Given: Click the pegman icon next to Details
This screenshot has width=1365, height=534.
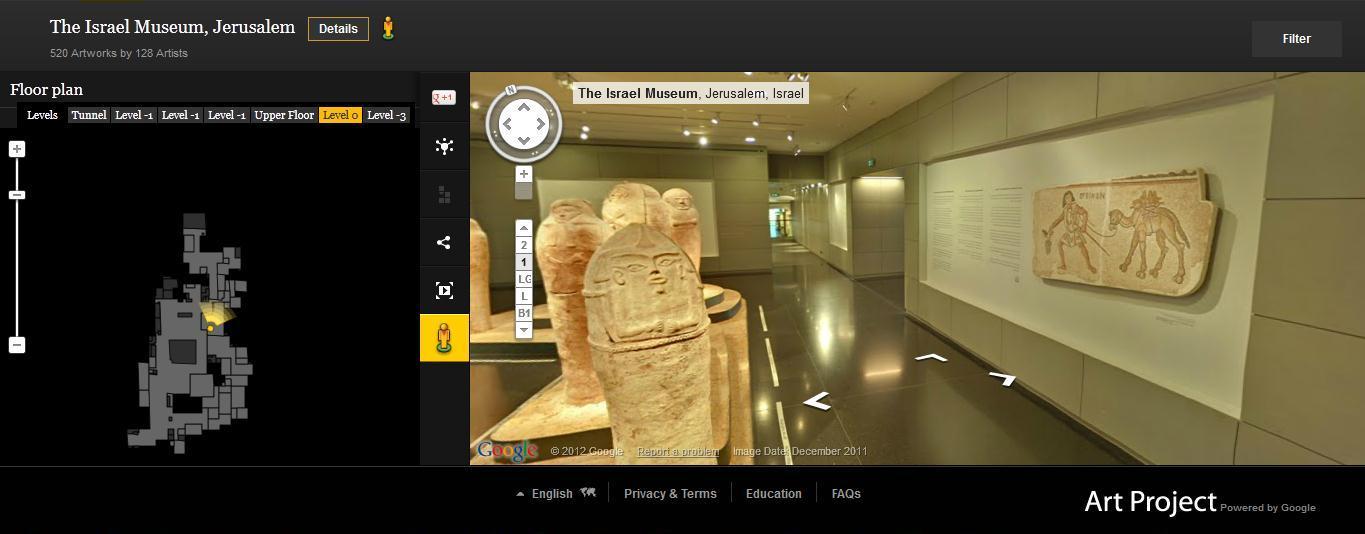Looking at the screenshot, I should [388, 29].
